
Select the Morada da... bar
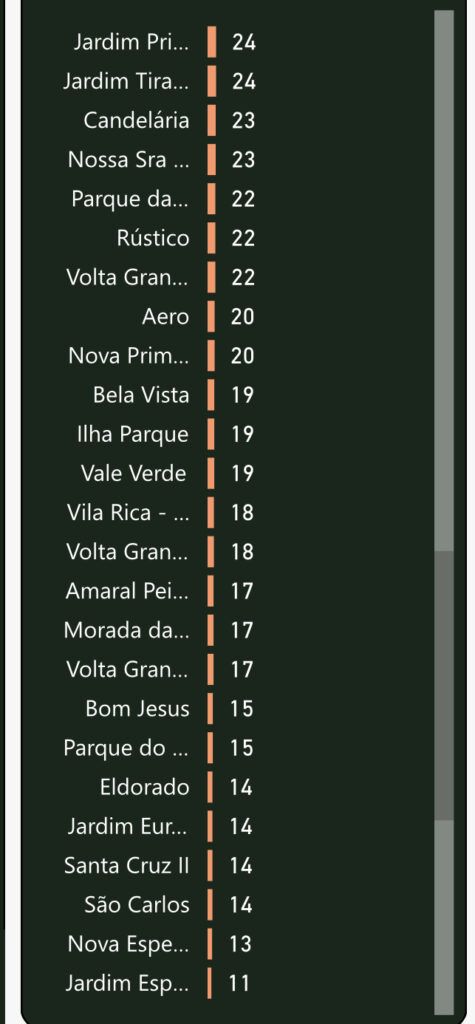[210, 630]
